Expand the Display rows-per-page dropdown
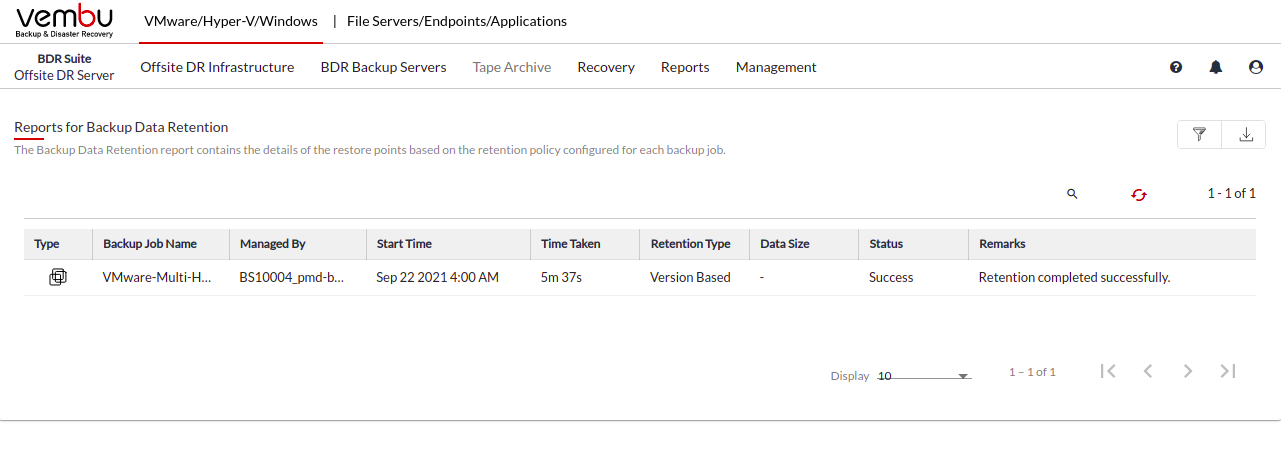The image size is (1281, 466). pyautogui.click(x=924, y=376)
